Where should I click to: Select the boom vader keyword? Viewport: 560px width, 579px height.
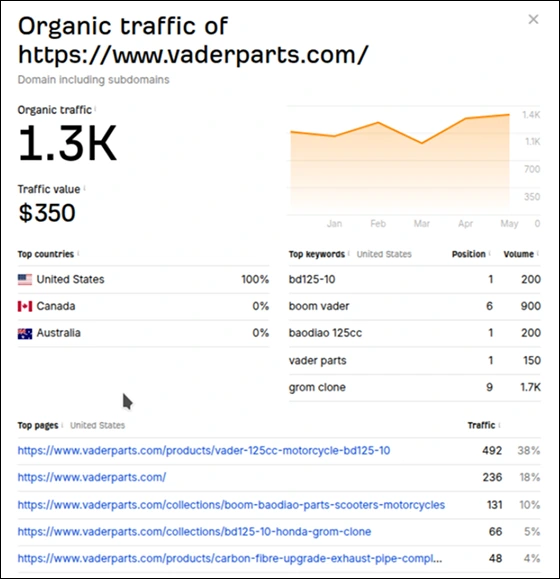point(319,306)
